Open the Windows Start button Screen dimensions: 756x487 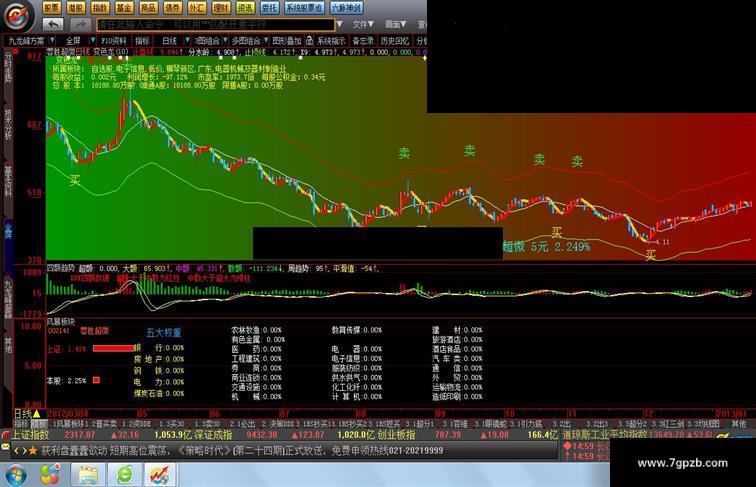(16, 474)
